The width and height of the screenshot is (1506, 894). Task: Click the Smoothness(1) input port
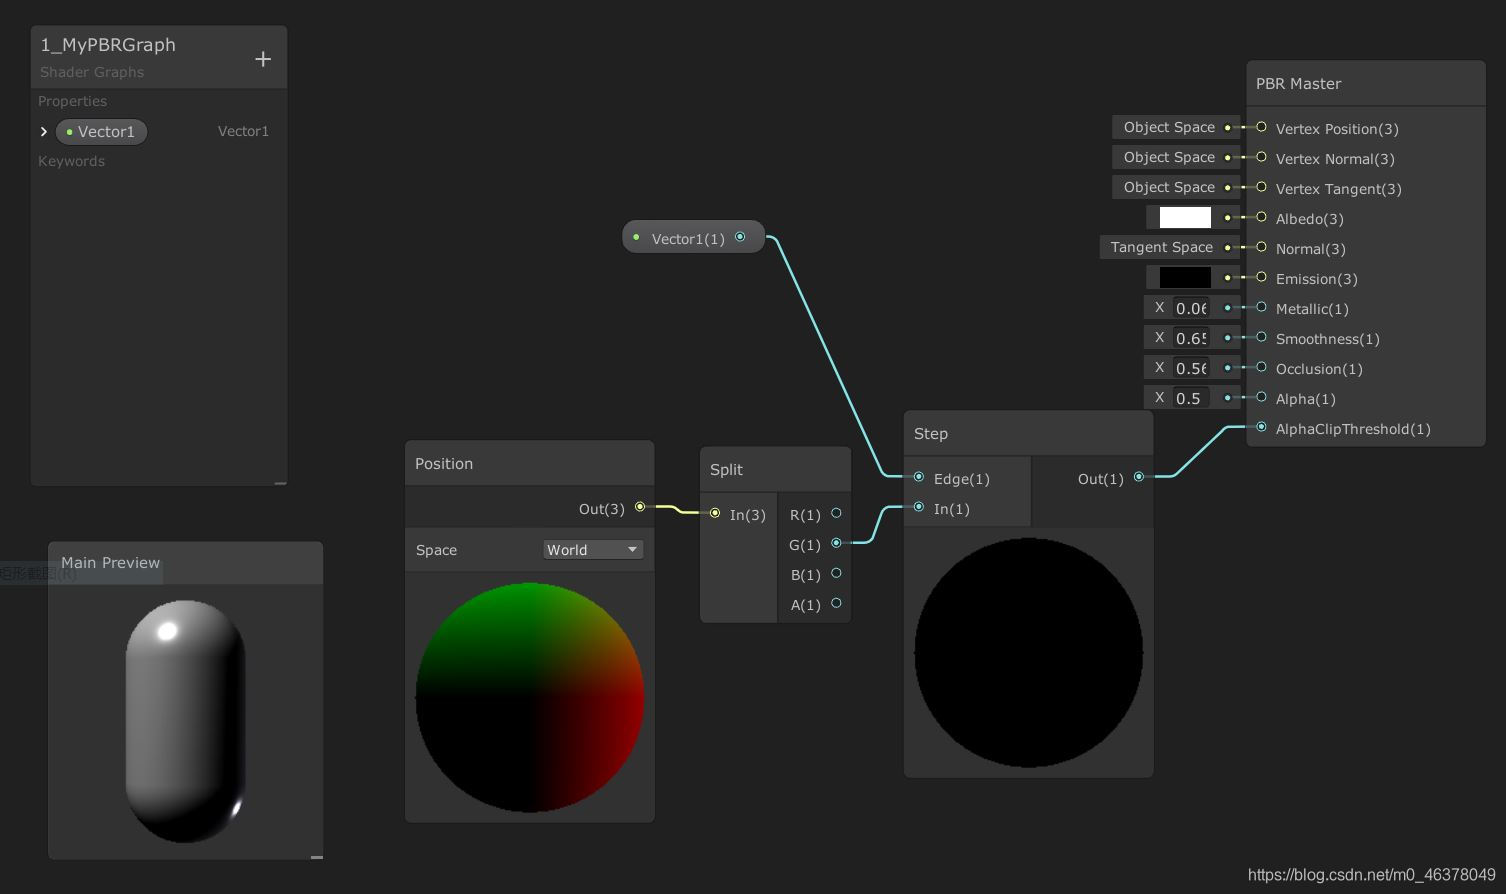pyautogui.click(x=1261, y=337)
